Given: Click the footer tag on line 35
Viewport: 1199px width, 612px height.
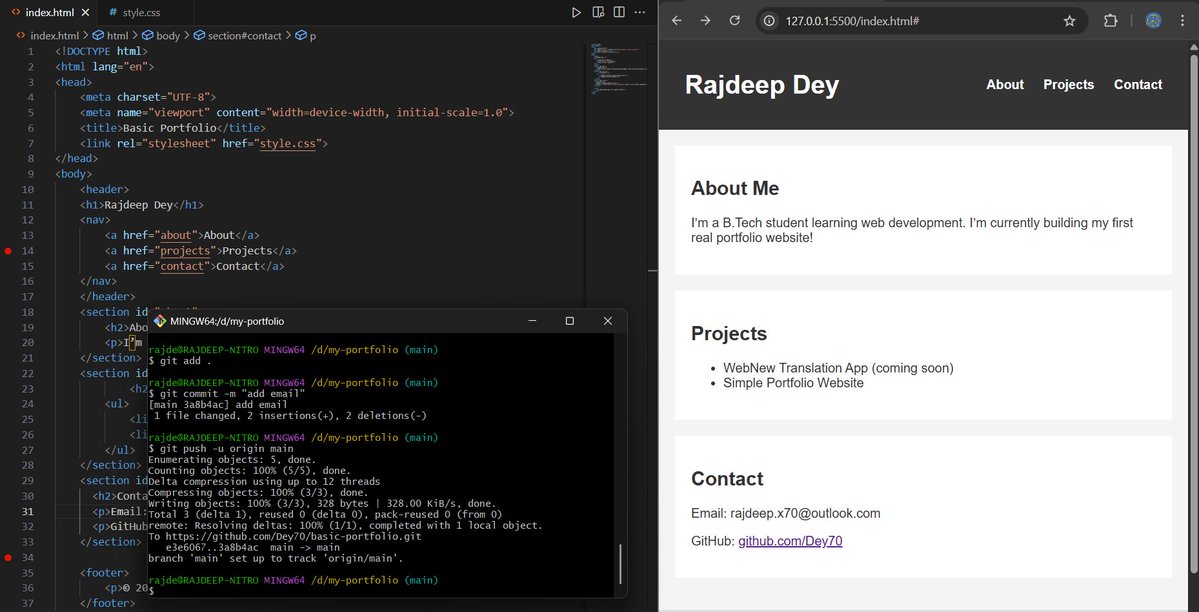Looking at the screenshot, I should click(x=105, y=572).
